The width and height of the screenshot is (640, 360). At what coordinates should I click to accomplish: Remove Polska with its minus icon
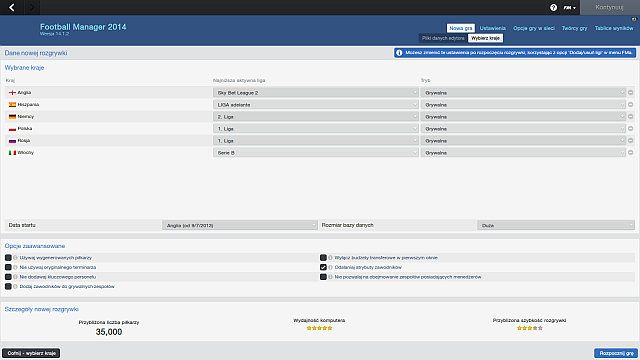(x=631, y=129)
